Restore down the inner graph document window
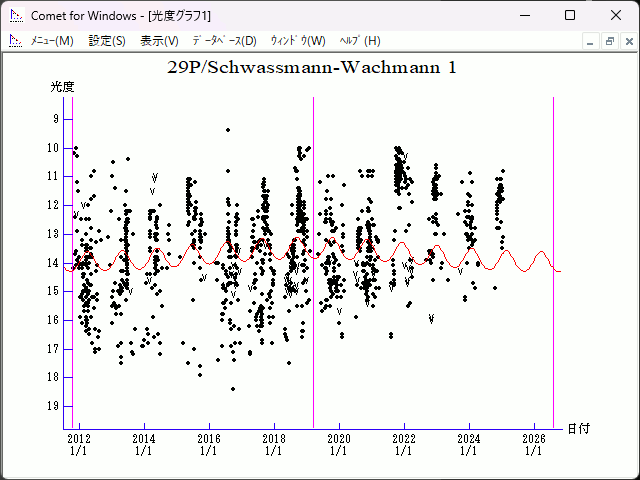Viewport: 640px width, 480px height. [609, 41]
